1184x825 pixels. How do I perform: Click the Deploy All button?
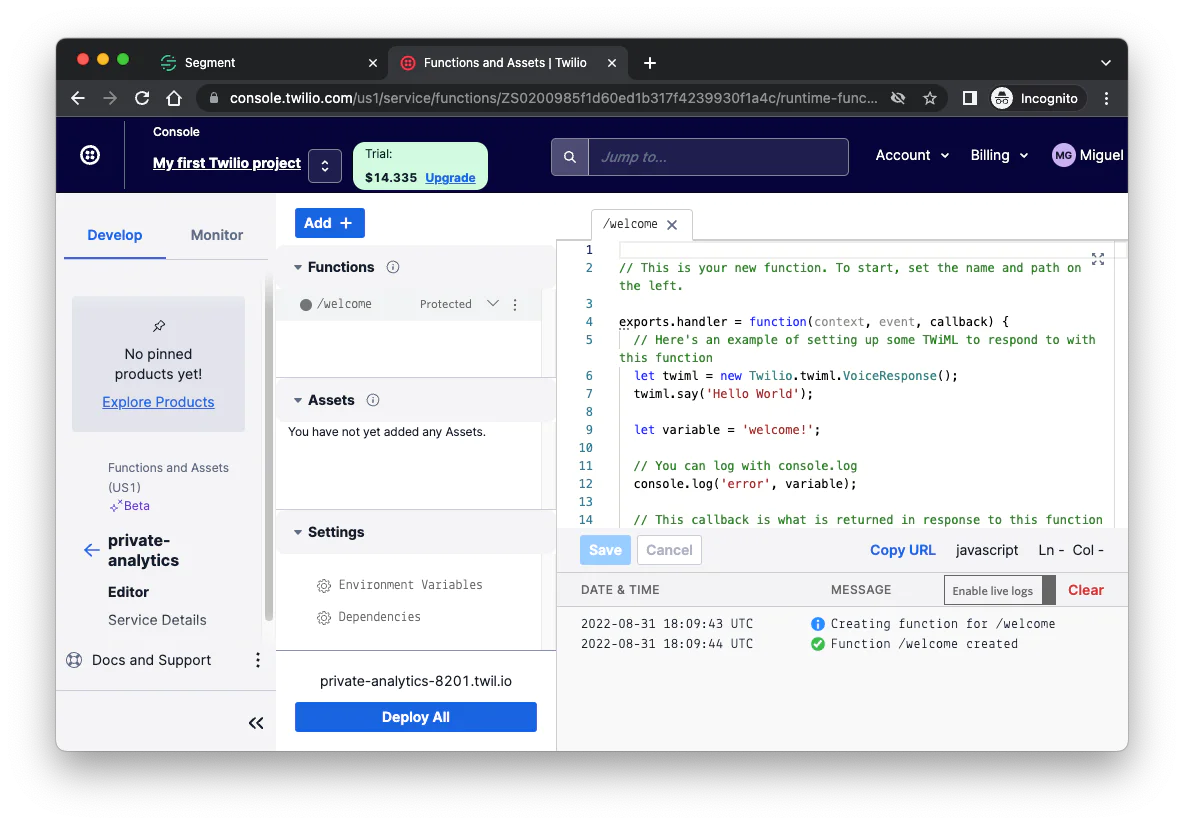coord(415,717)
